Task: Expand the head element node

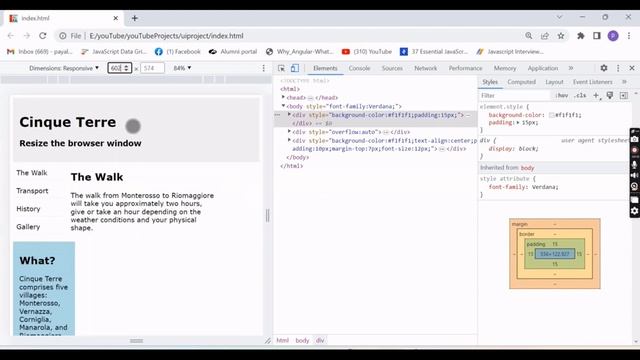Action: point(283,97)
